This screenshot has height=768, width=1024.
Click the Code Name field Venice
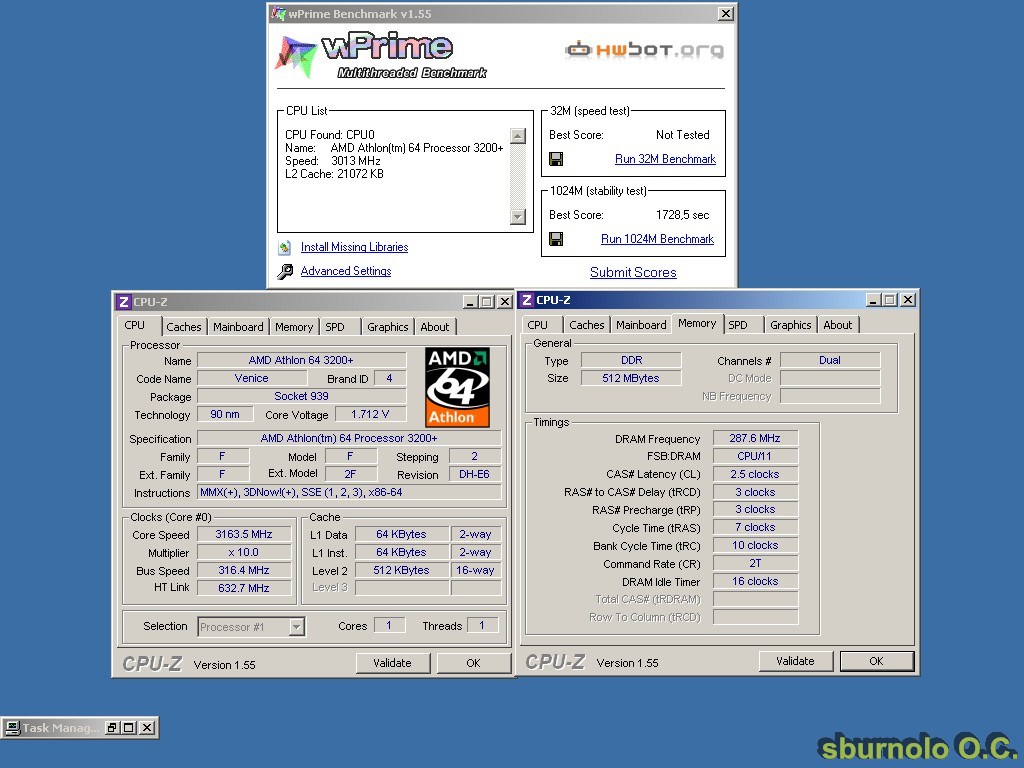click(251, 378)
